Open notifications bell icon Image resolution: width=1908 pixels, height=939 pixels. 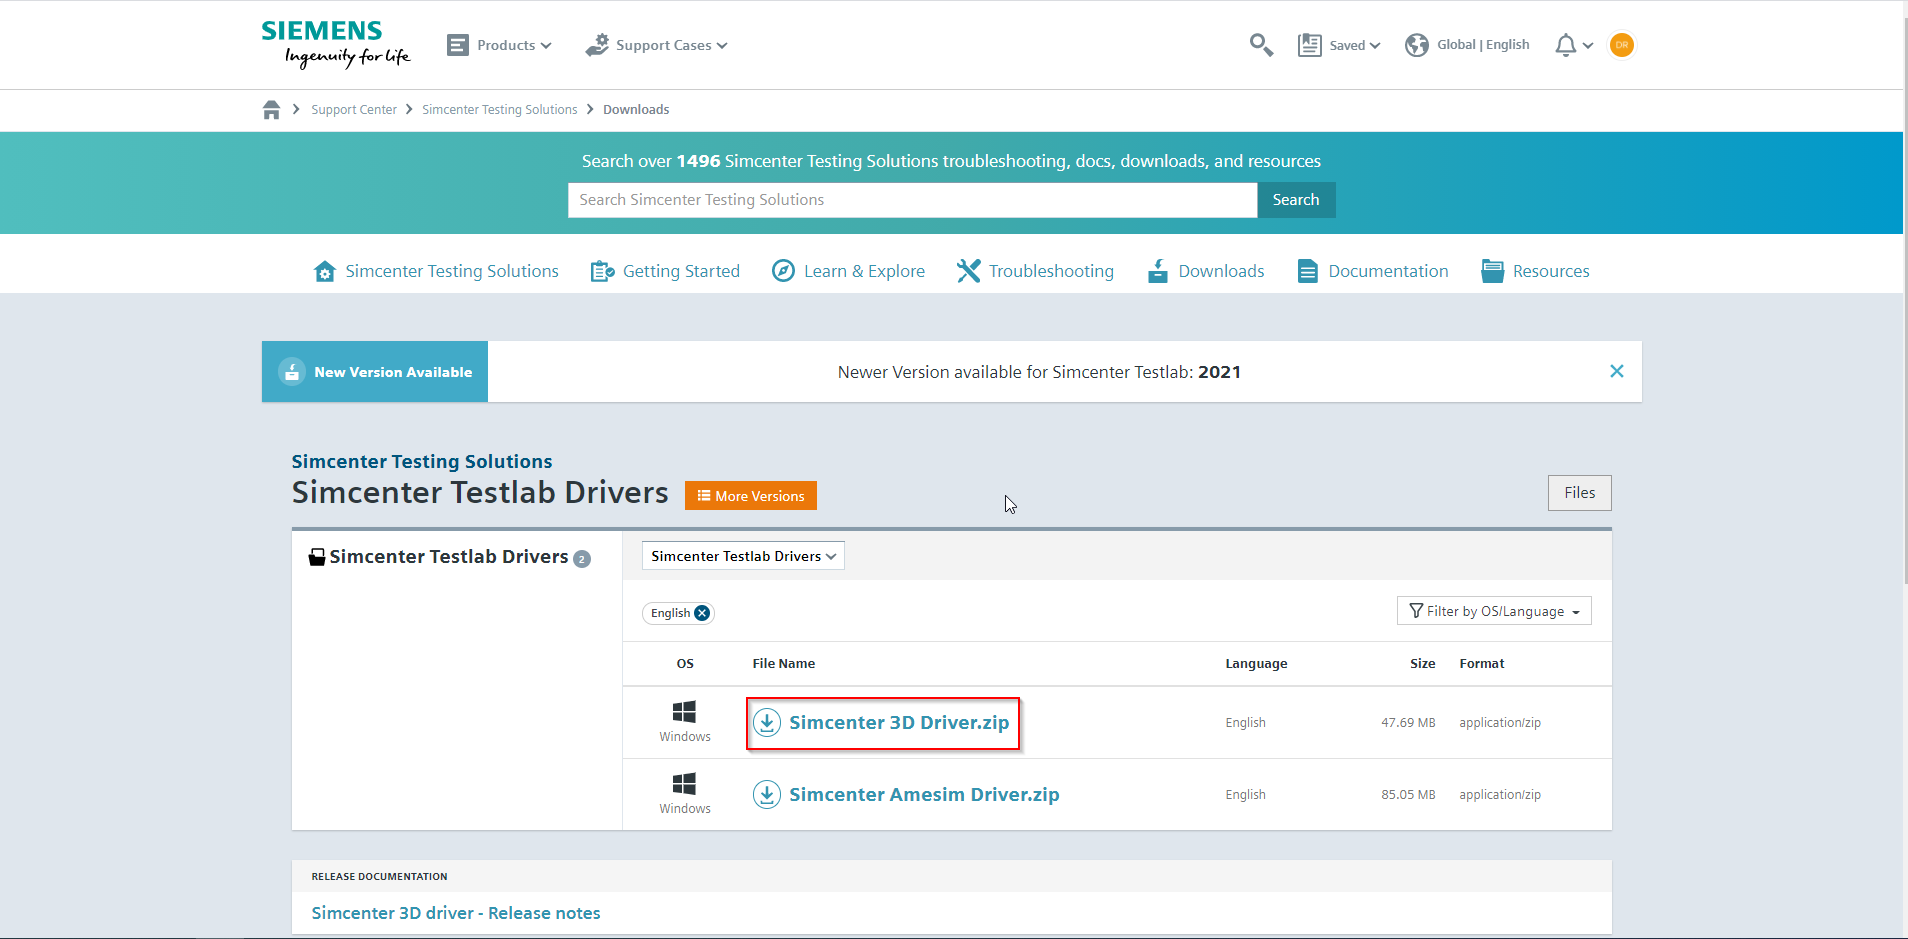pos(1564,44)
